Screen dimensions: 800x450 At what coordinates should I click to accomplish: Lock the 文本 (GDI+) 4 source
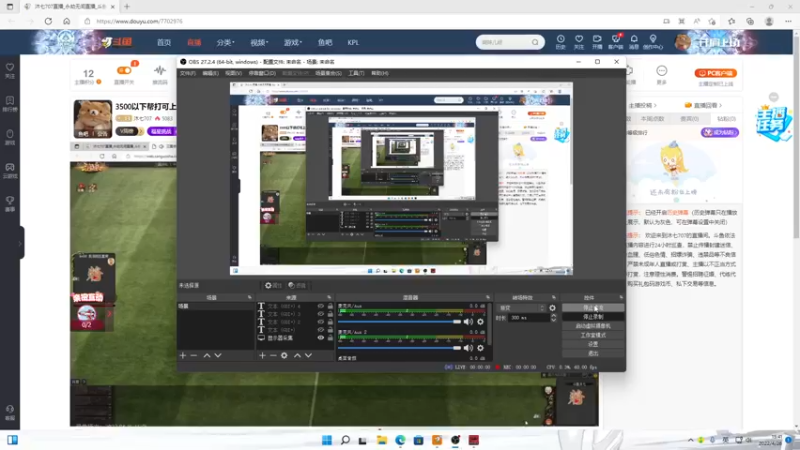tap(330, 306)
